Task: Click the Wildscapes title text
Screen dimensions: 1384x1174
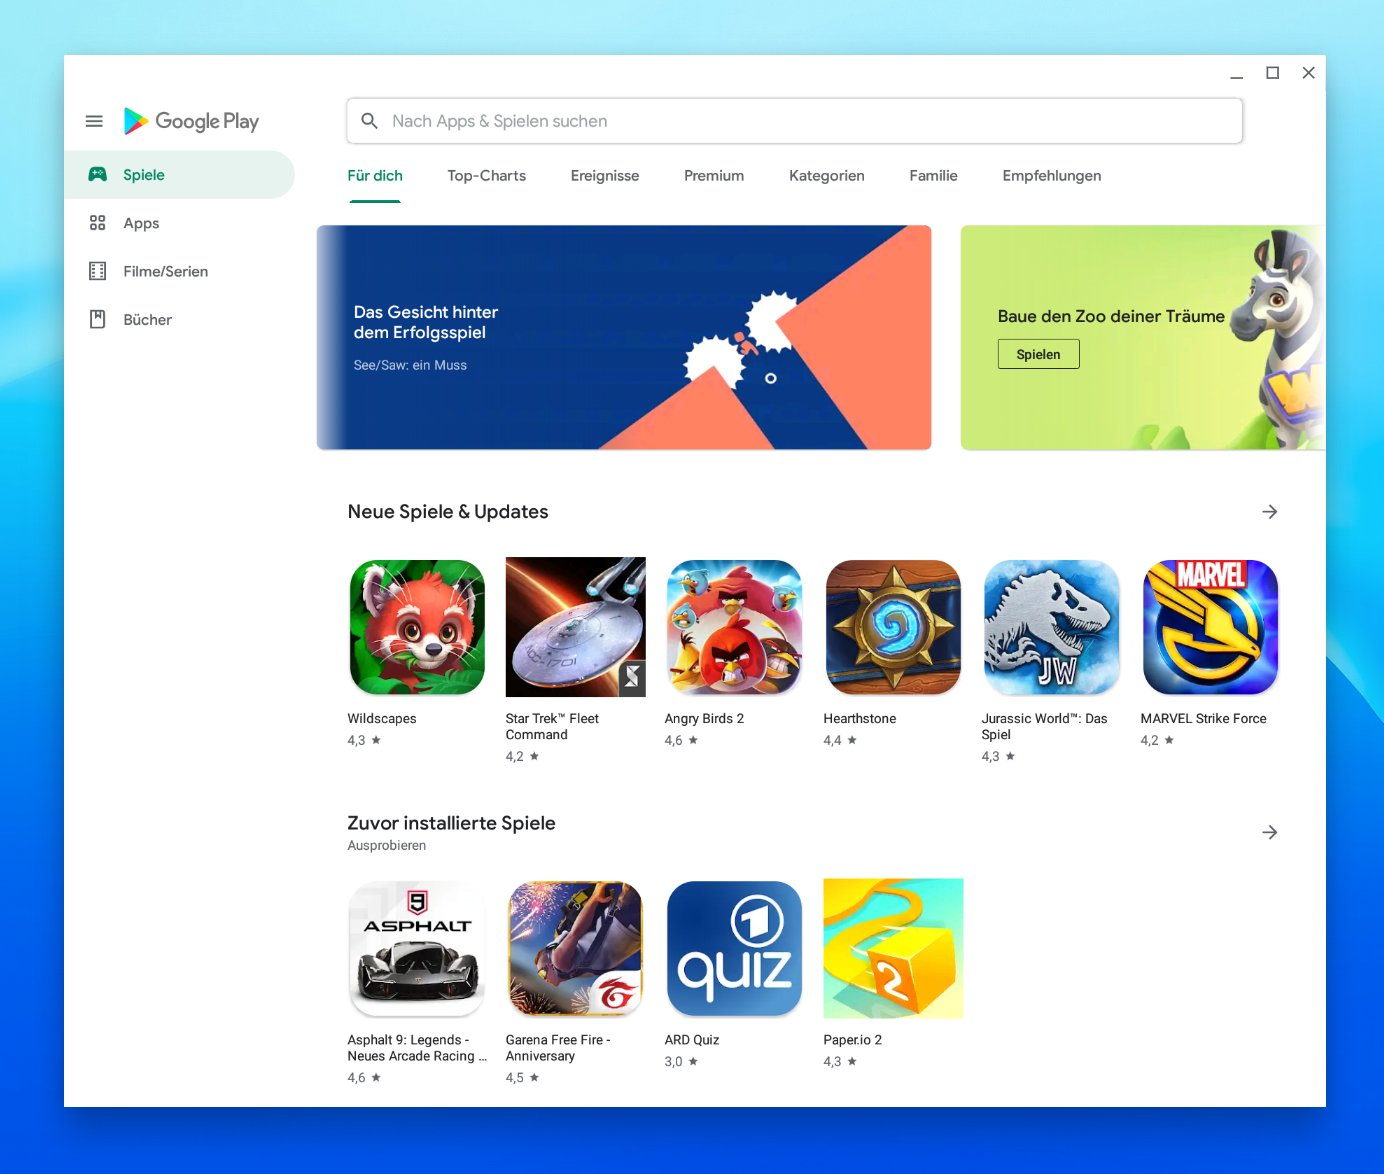Action: 382,719
